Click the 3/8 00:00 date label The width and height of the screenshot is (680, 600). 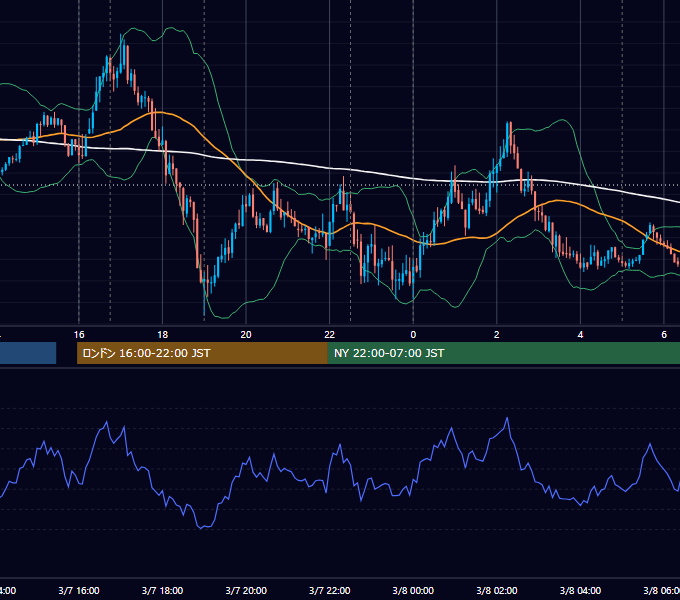(x=413, y=591)
